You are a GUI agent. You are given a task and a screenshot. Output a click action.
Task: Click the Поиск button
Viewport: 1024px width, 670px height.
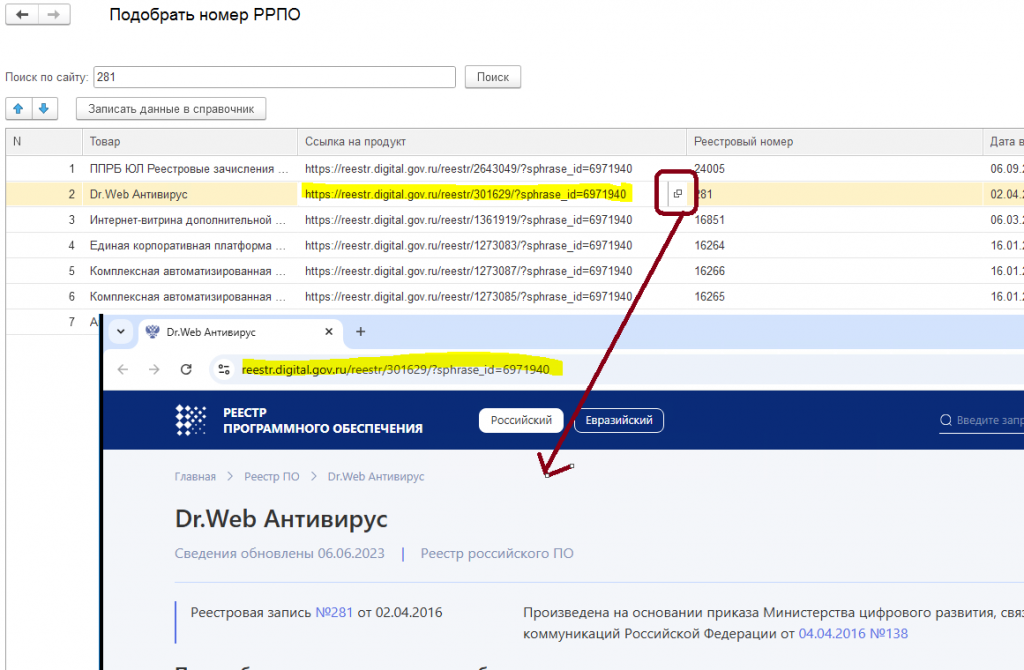[492, 77]
